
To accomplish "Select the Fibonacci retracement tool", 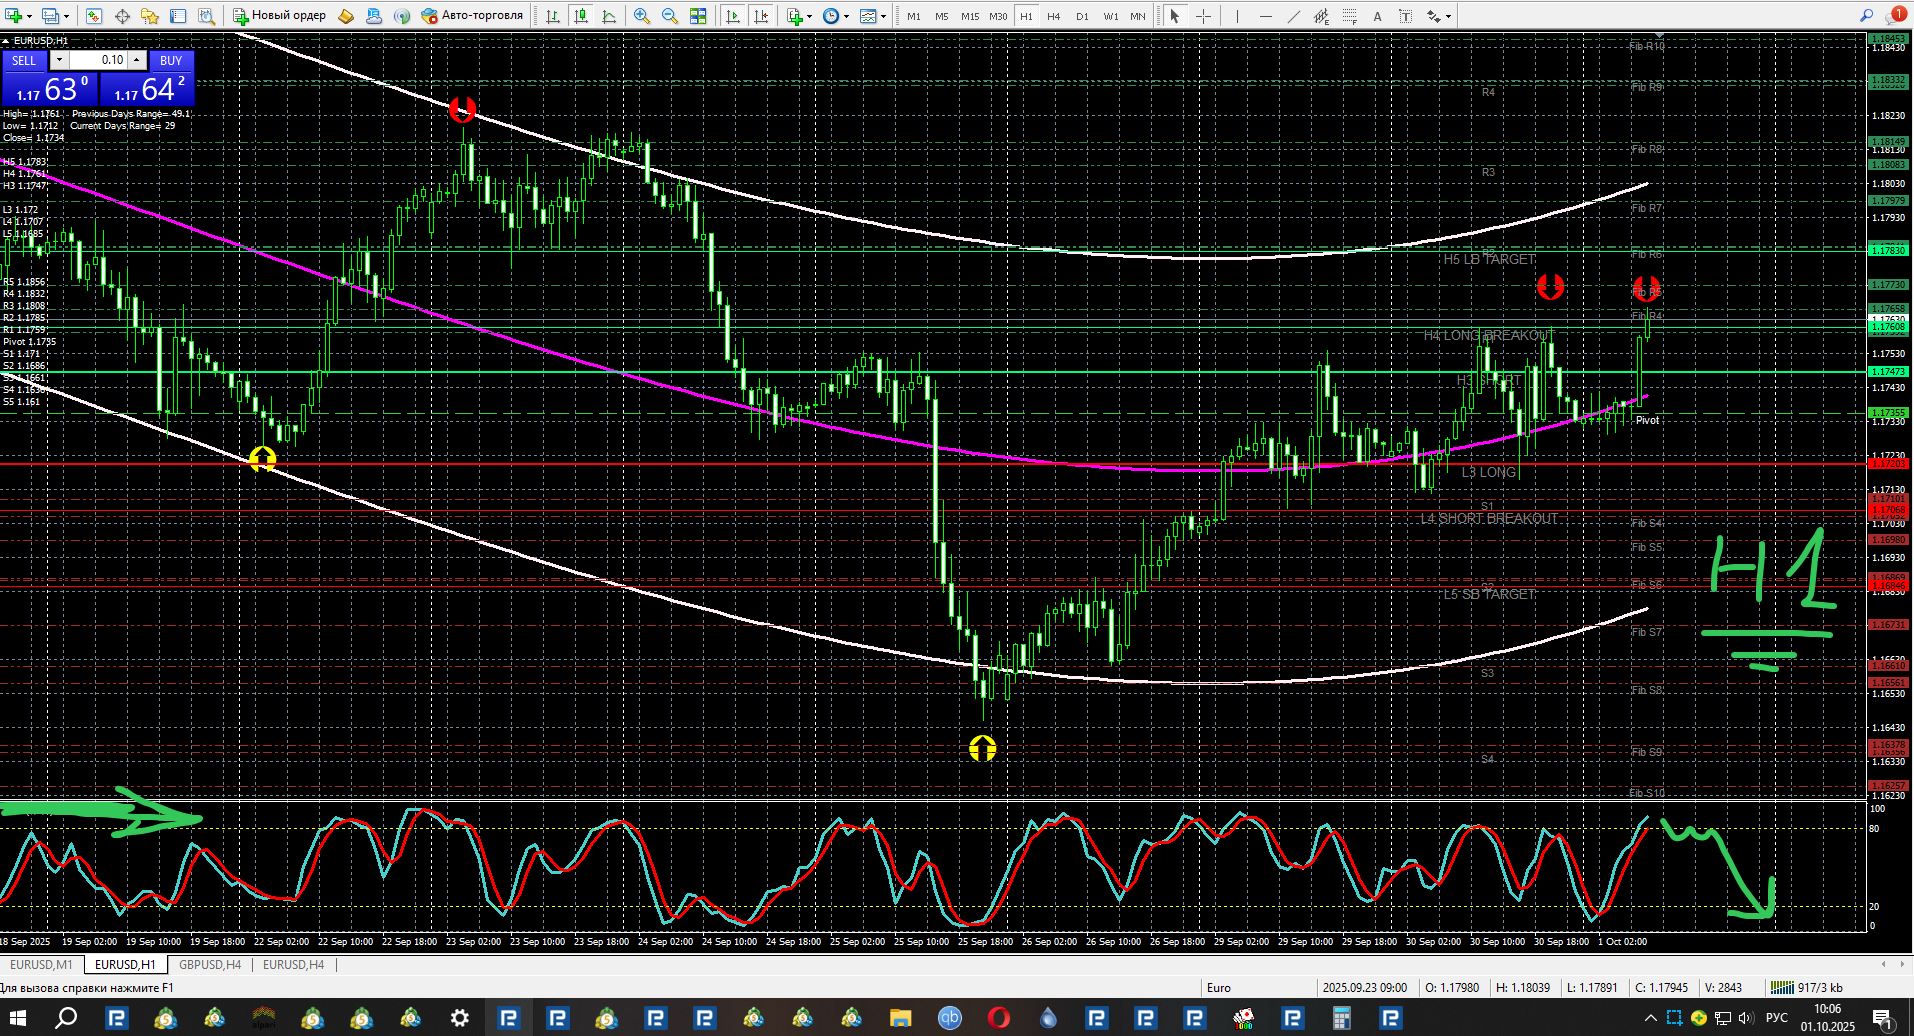I will (x=1350, y=16).
